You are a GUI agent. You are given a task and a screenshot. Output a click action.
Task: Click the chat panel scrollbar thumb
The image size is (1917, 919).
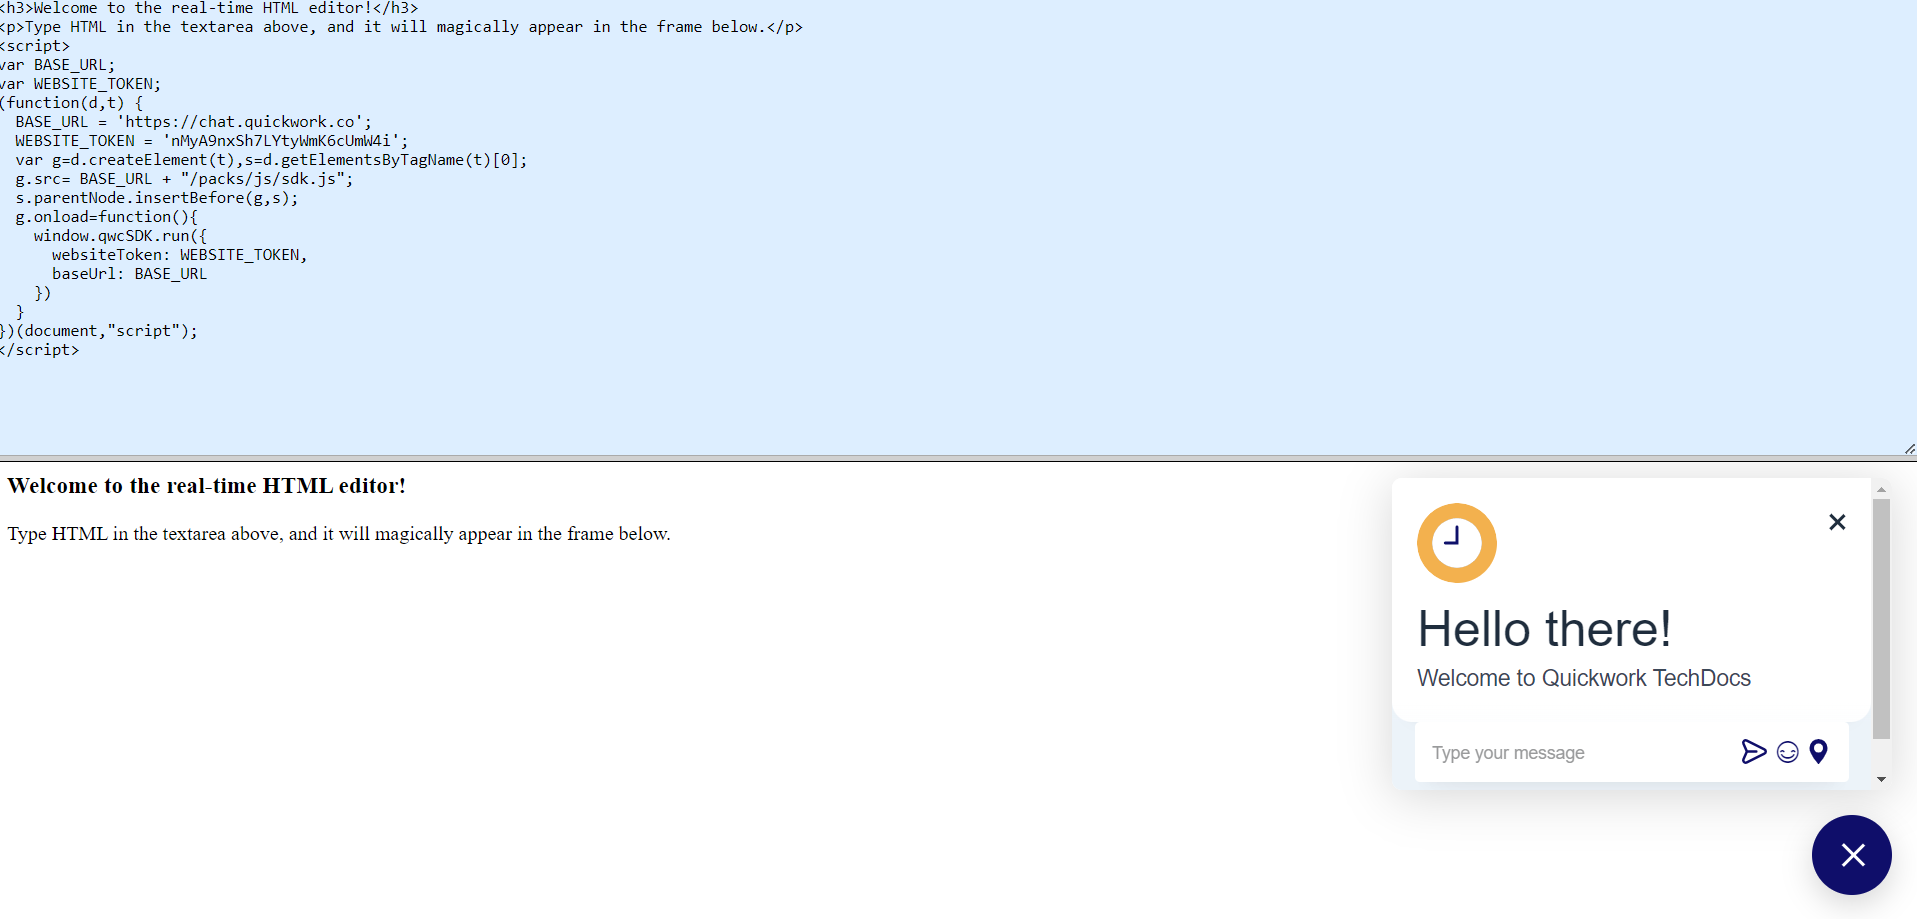click(x=1881, y=618)
